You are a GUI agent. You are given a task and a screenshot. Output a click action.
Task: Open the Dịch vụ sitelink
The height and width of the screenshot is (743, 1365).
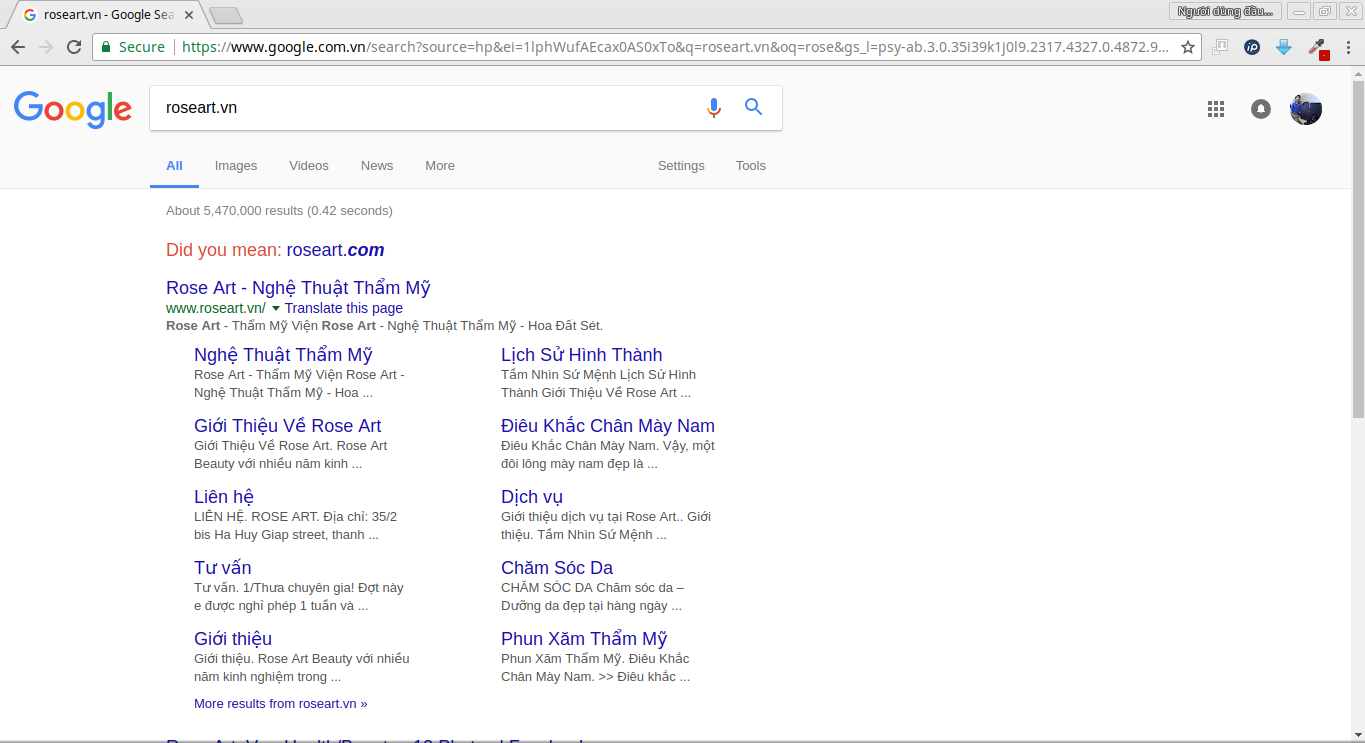click(532, 497)
